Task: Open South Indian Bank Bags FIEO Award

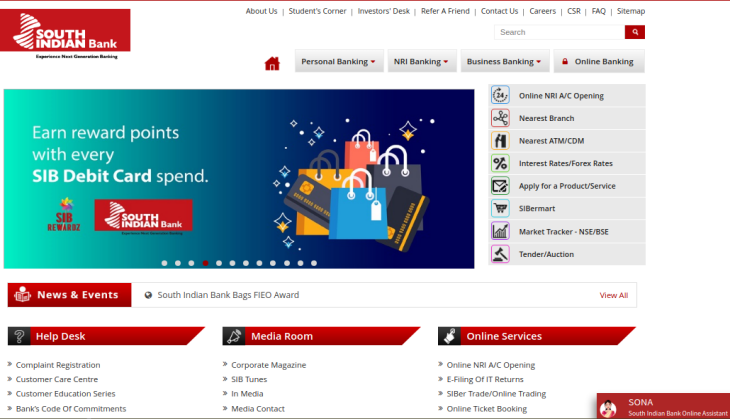Action: (x=228, y=295)
